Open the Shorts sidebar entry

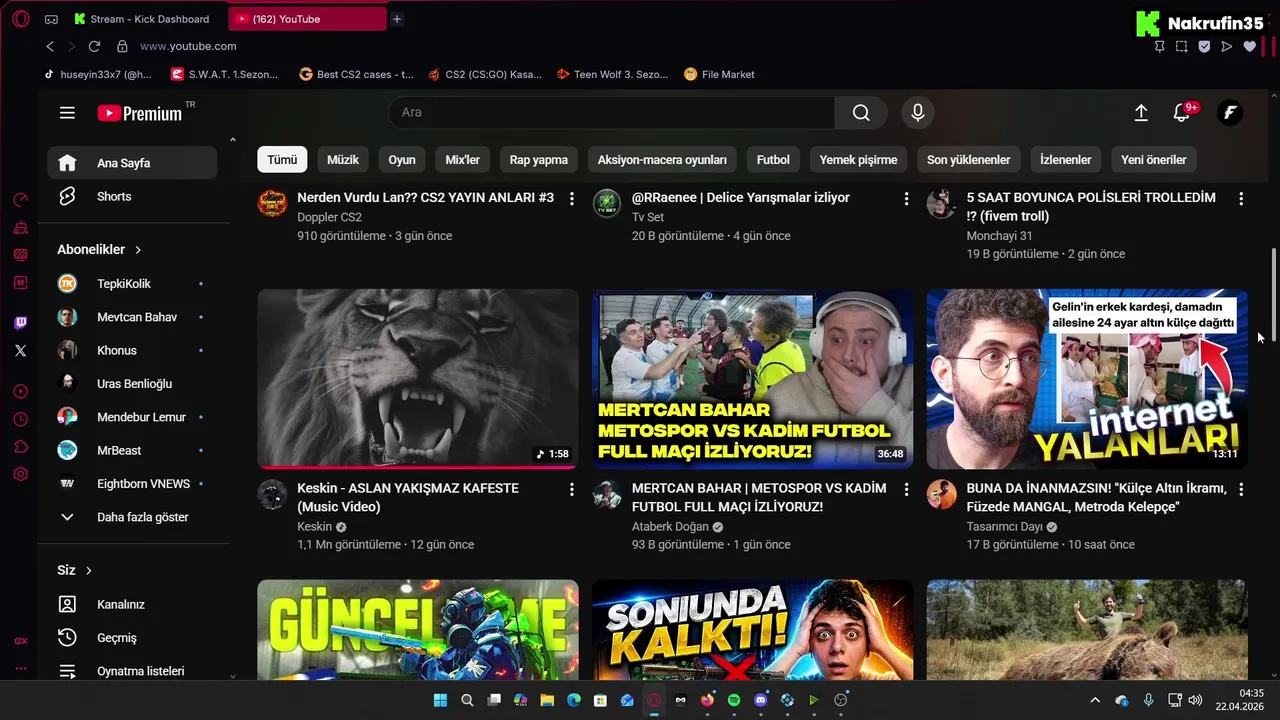point(132,197)
